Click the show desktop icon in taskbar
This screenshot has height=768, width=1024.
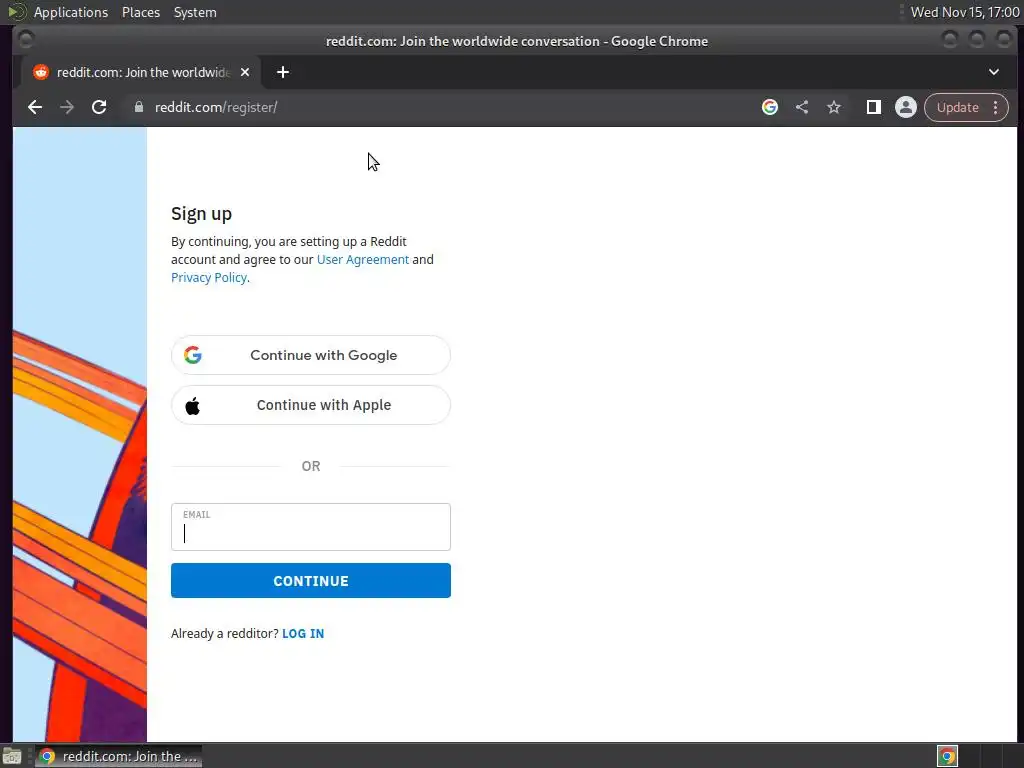click(12, 756)
